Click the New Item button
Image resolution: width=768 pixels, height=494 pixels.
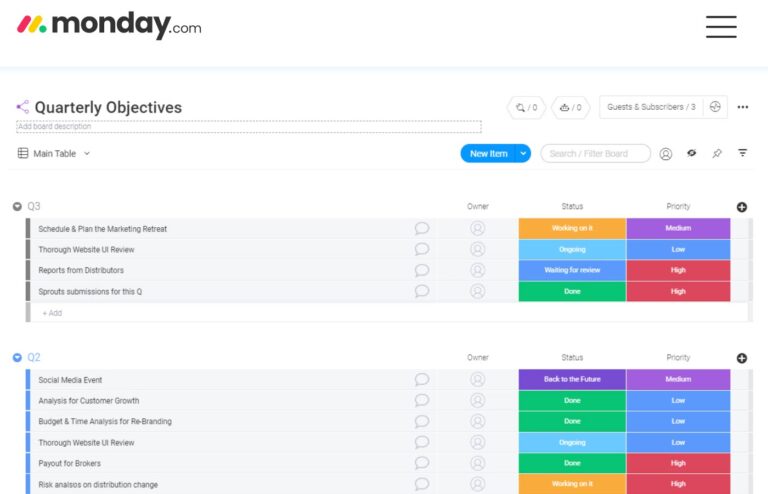488,154
